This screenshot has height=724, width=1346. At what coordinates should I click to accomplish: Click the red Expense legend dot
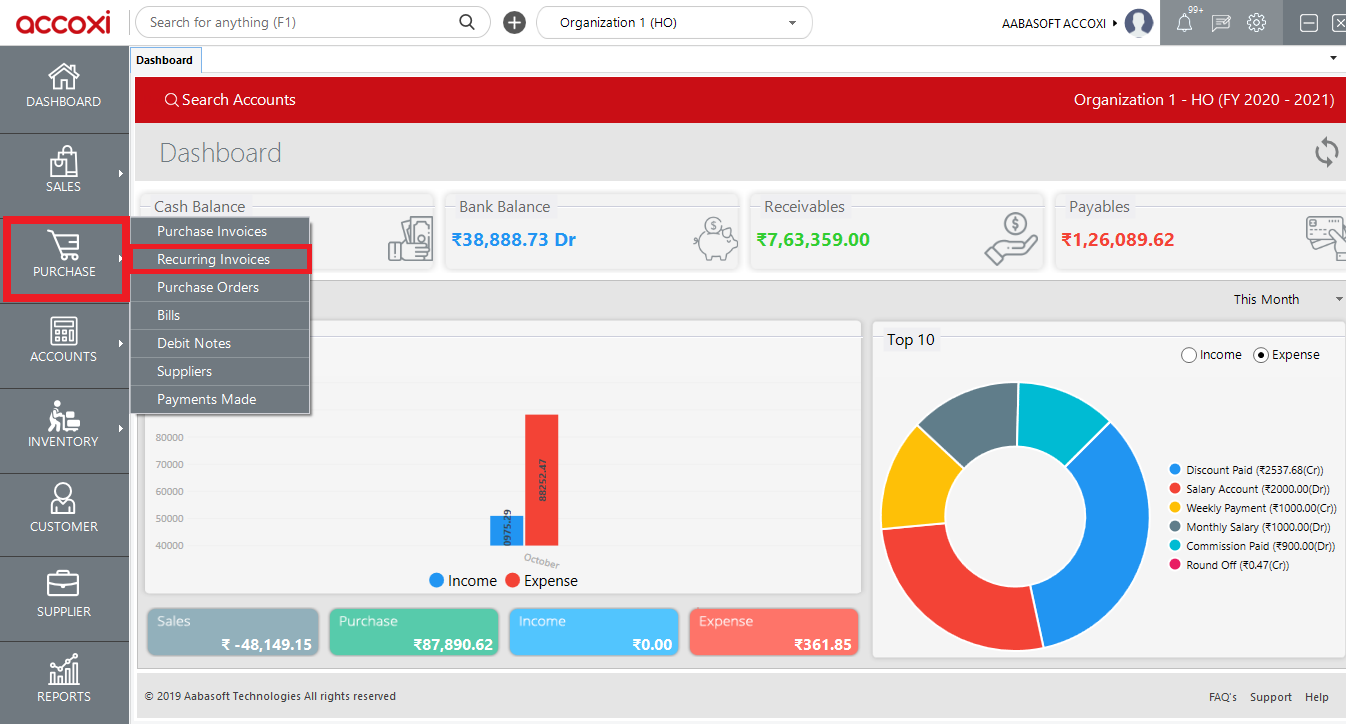[512, 580]
